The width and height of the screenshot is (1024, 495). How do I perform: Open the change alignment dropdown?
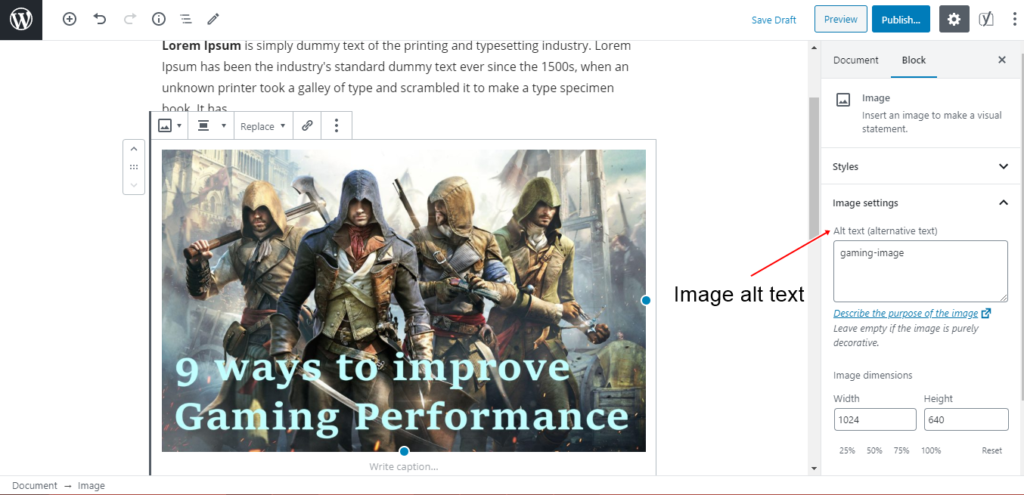coord(211,126)
